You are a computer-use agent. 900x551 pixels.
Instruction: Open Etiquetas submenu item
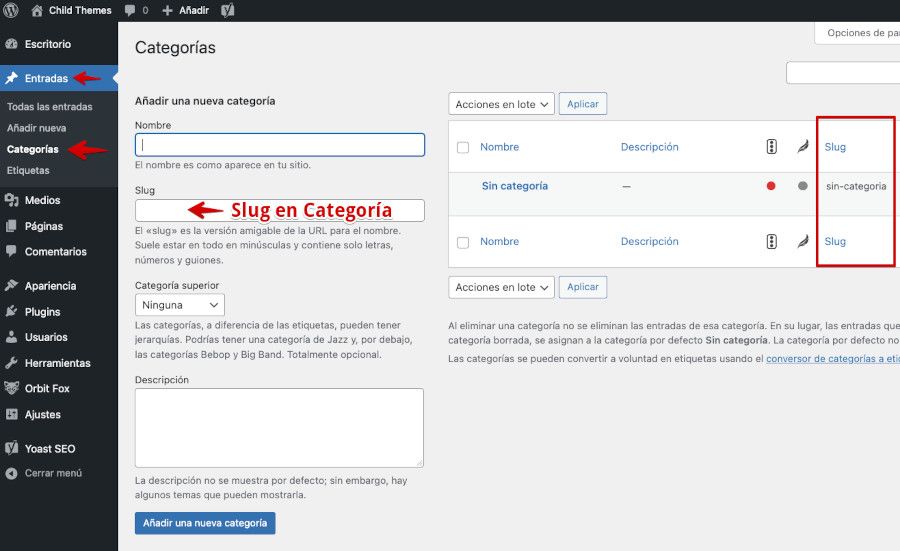pyautogui.click(x=28, y=170)
